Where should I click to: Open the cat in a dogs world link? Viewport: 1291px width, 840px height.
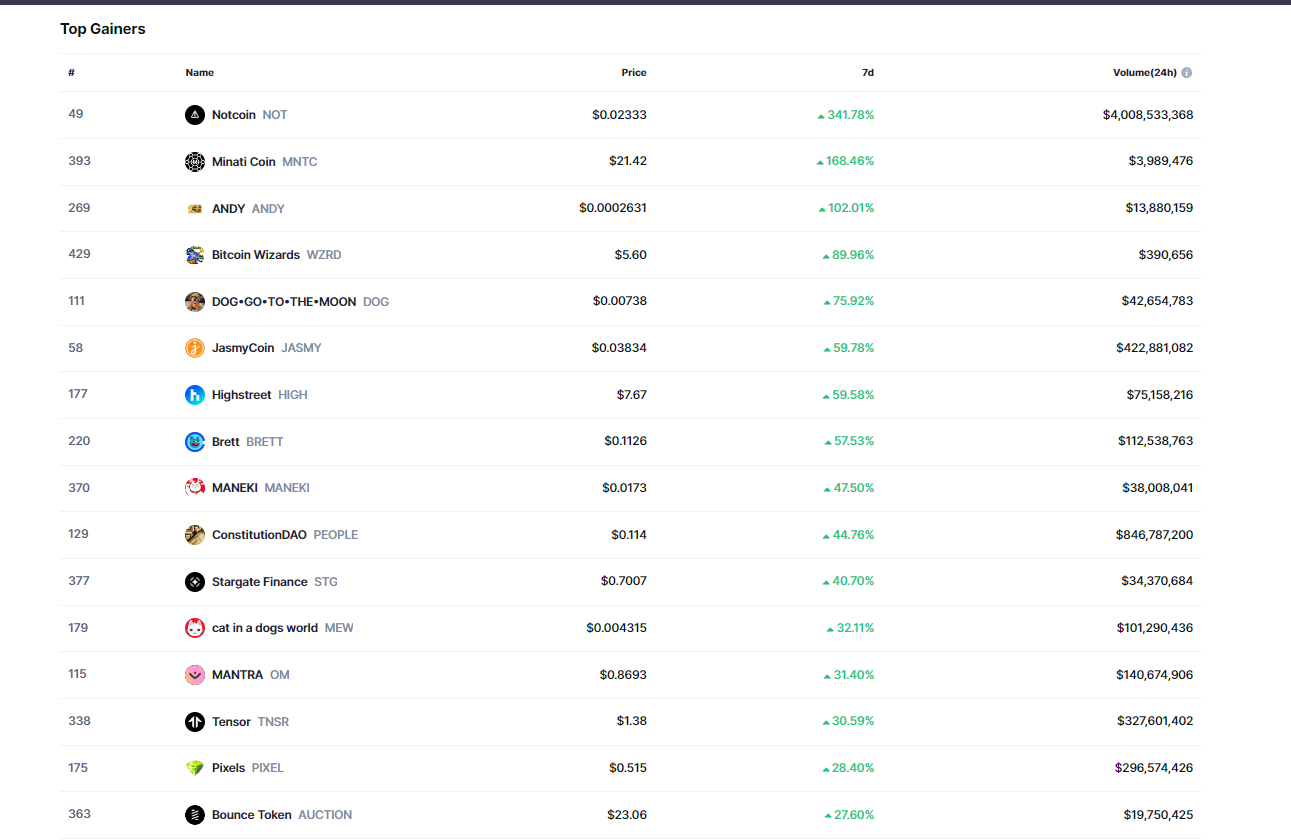(264, 628)
